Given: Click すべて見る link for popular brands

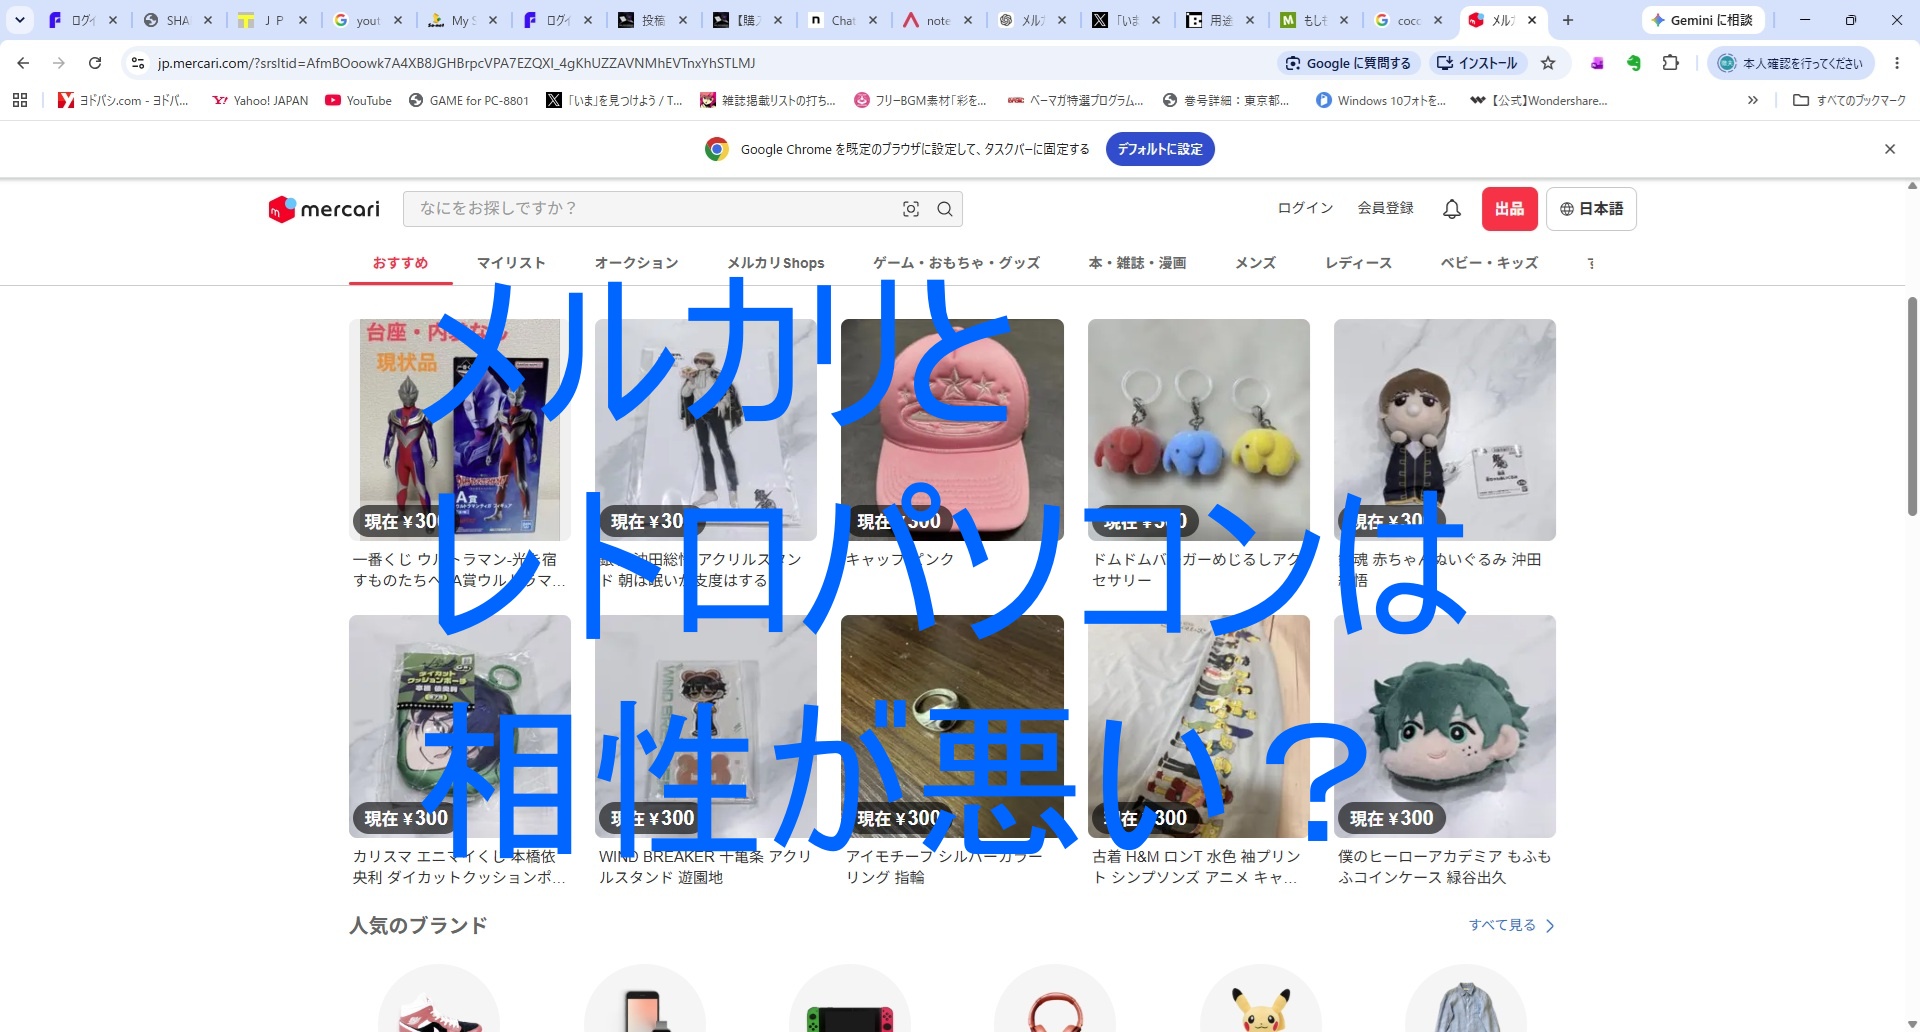Looking at the screenshot, I should point(1511,925).
